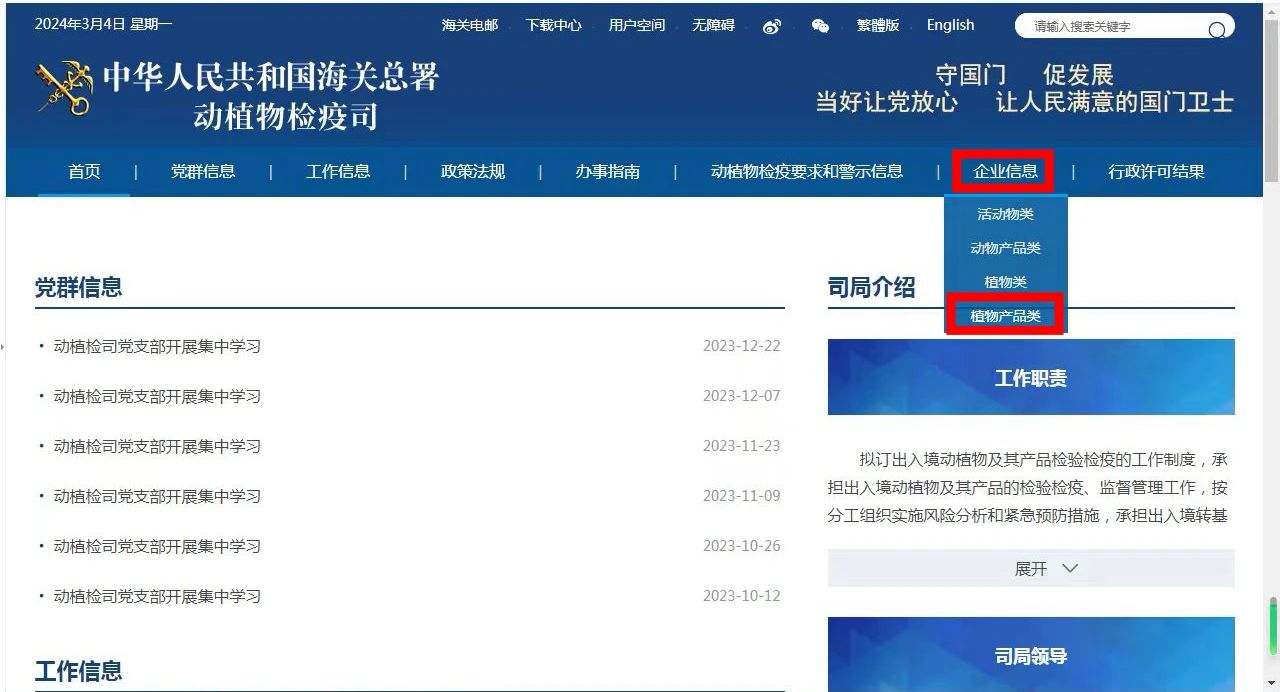
Task: Click the search magnifier icon
Action: [1216, 29]
